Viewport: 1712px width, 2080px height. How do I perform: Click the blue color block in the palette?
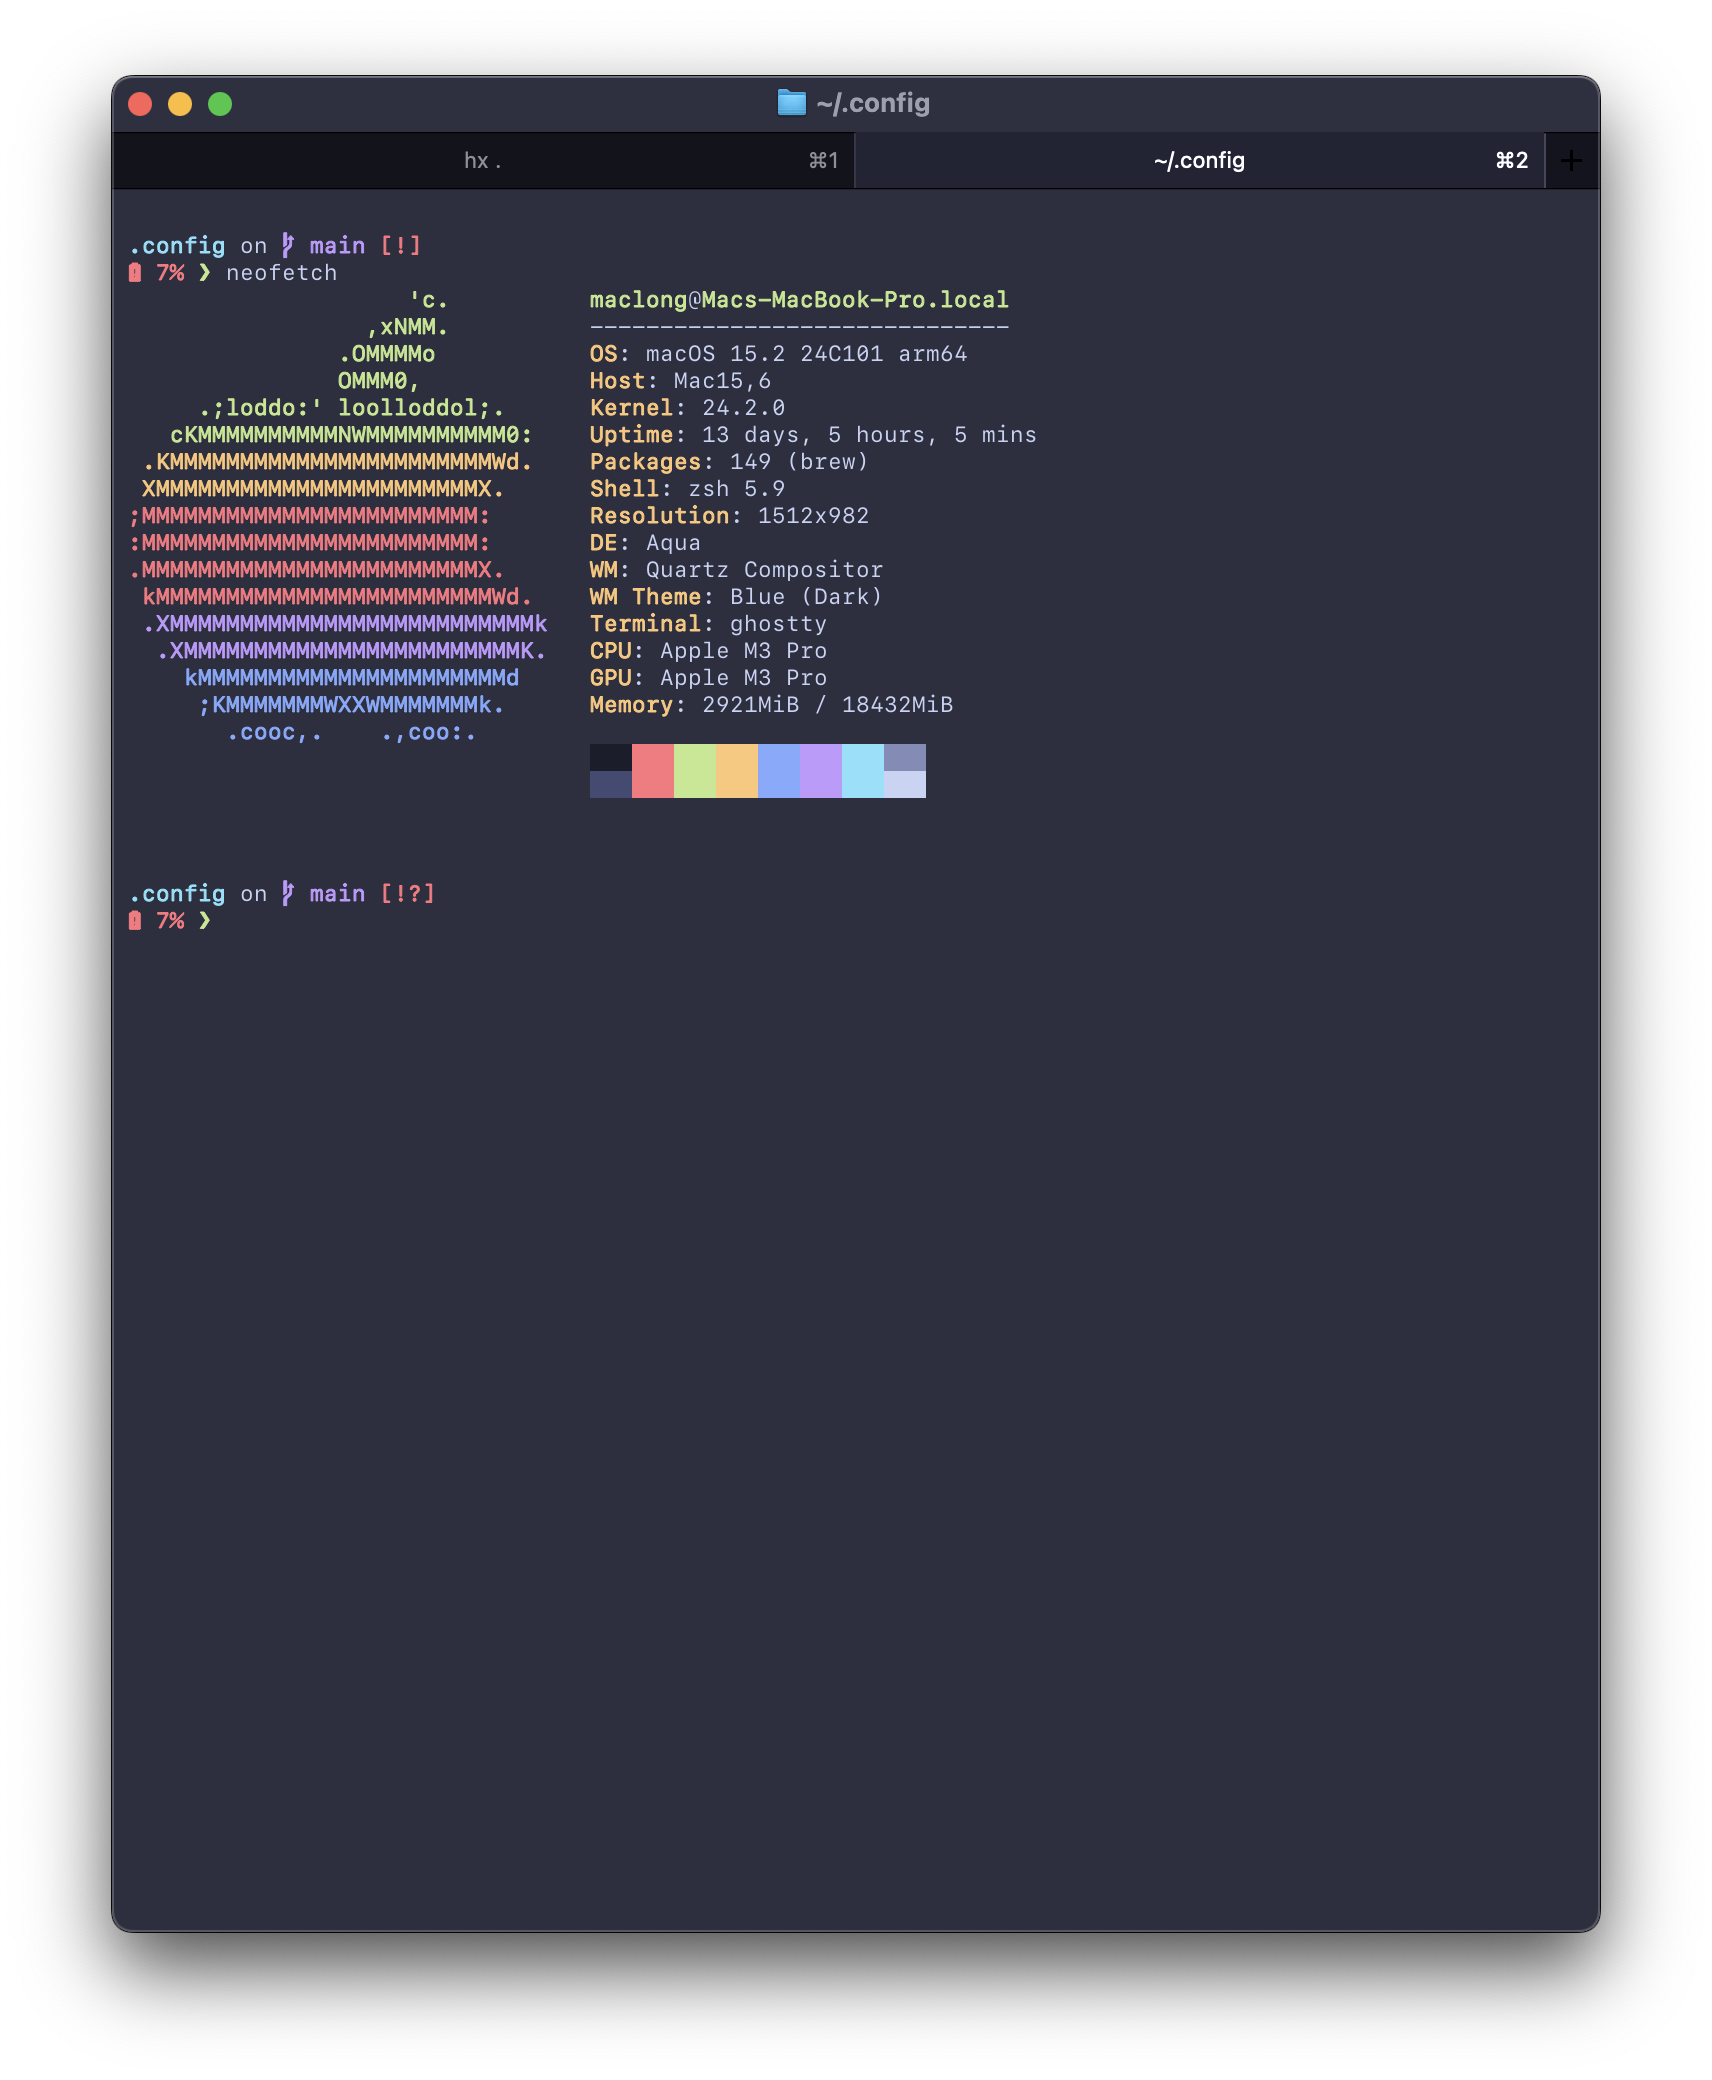click(x=779, y=771)
